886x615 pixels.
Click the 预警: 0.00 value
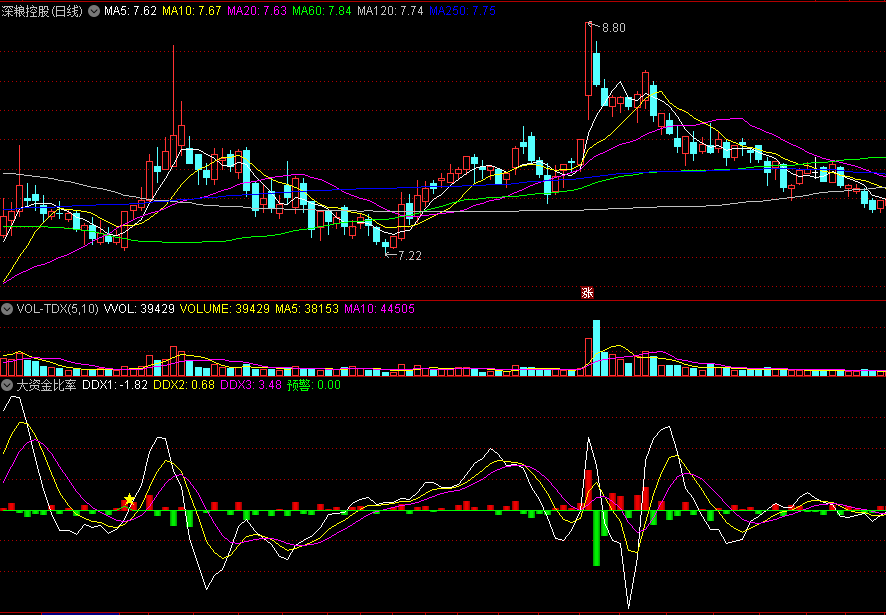tap(314, 386)
